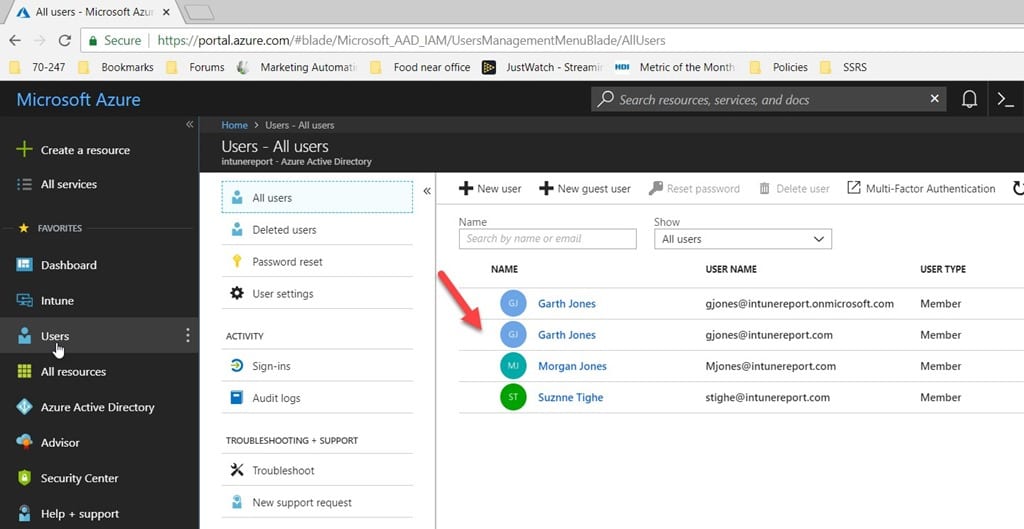Open User settings gear item
The image size is (1024, 529).
[x=317, y=293]
